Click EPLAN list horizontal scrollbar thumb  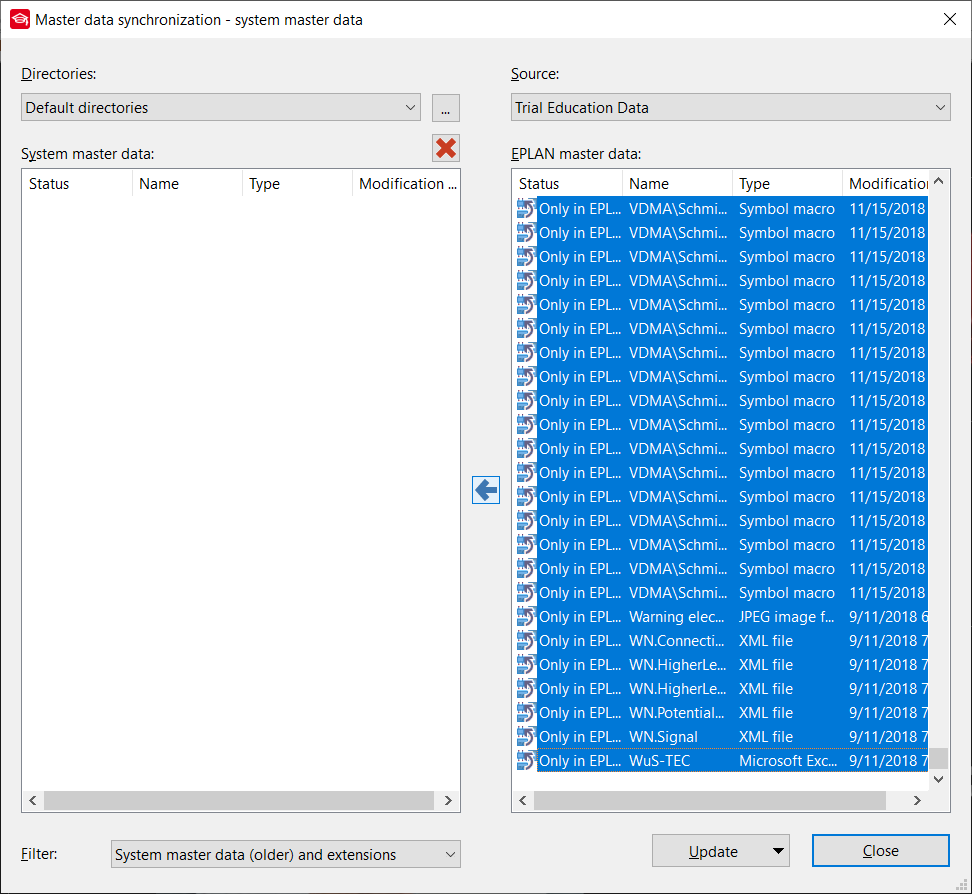(710, 800)
